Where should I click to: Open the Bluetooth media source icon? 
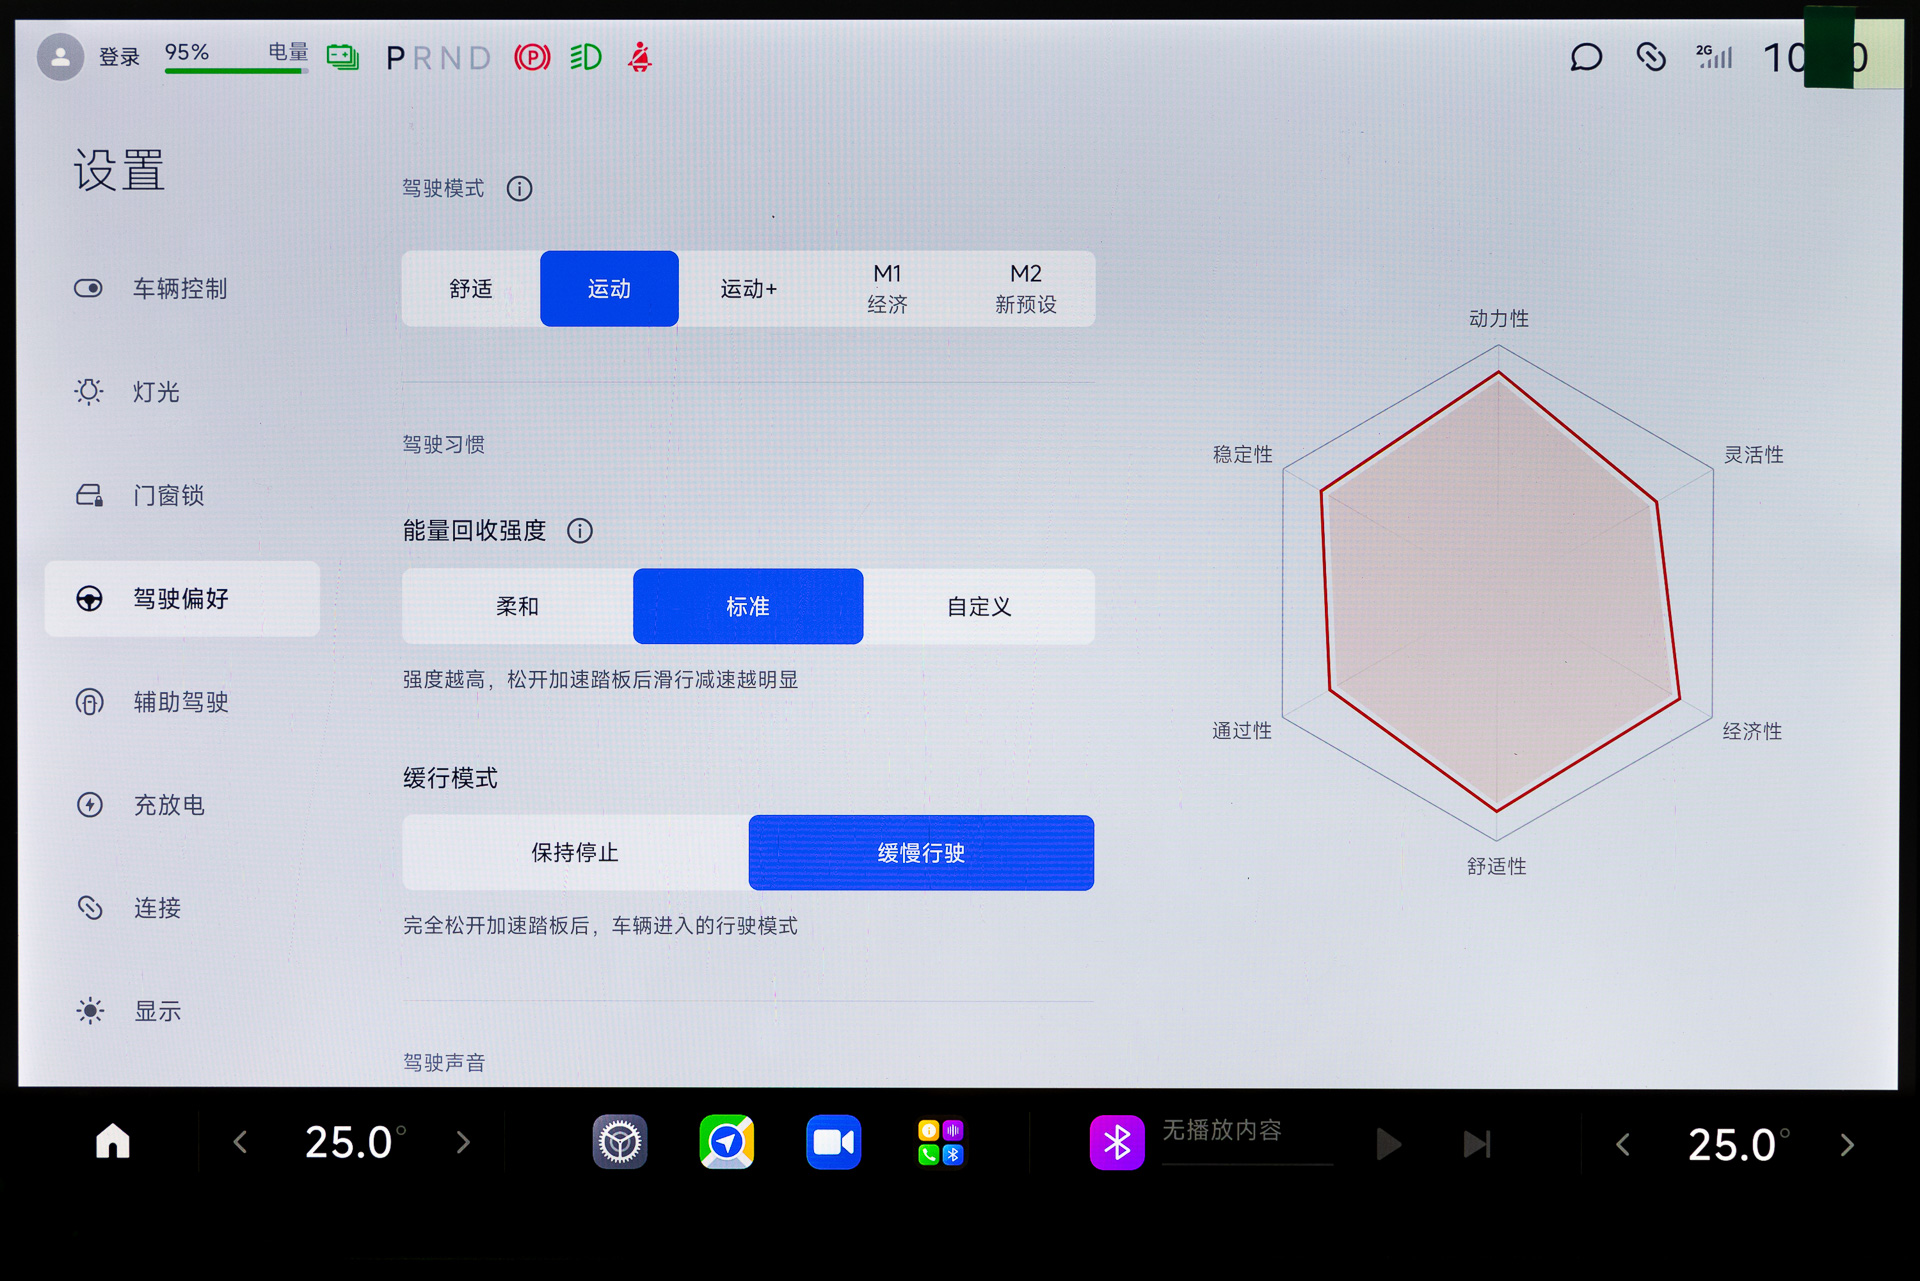[x=1117, y=1142]
